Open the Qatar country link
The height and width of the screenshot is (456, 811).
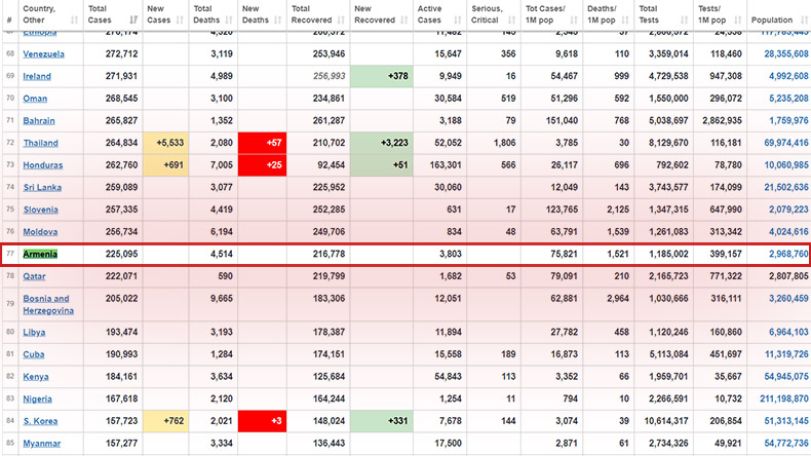(x=34, y=276)
